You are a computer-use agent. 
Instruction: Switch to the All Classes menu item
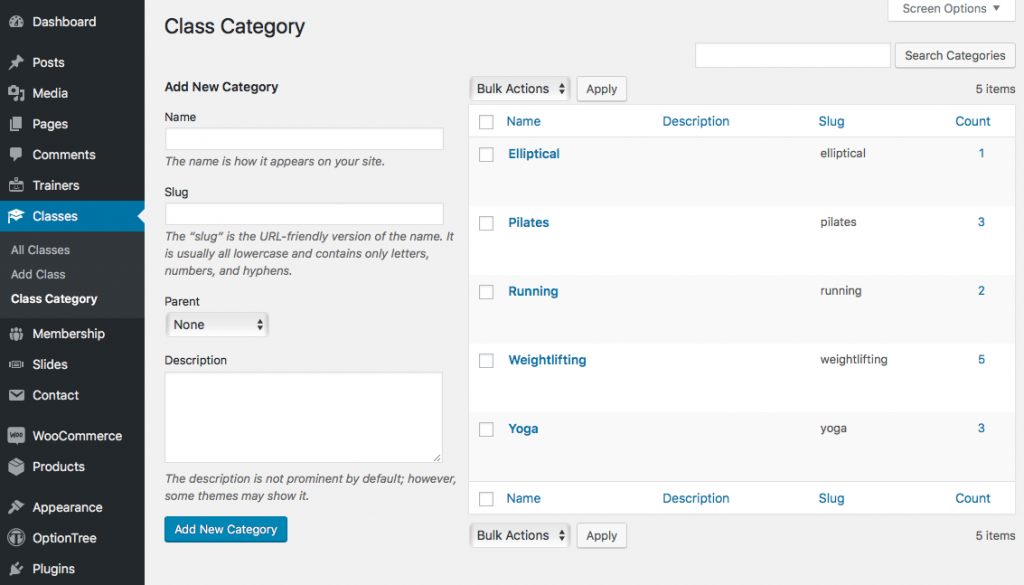pyautogui.click(x=39, y=249)
